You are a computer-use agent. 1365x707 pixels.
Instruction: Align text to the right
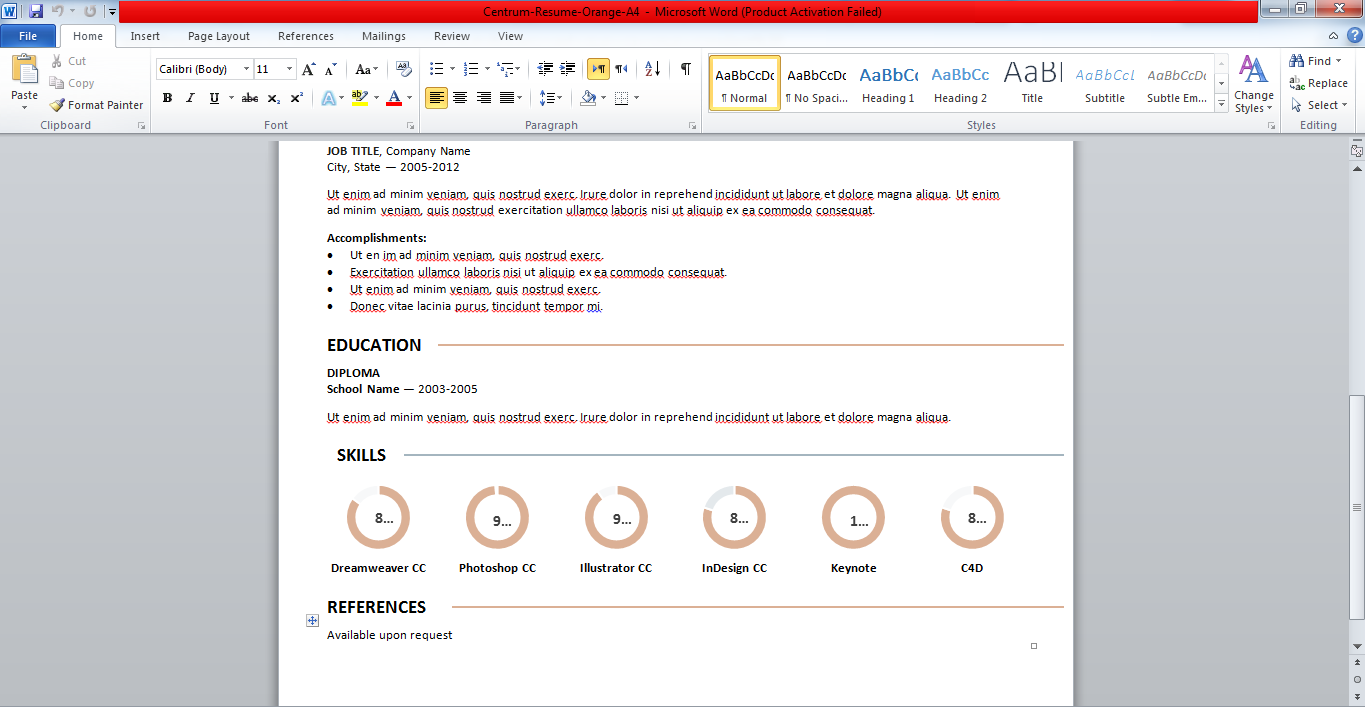484,98
